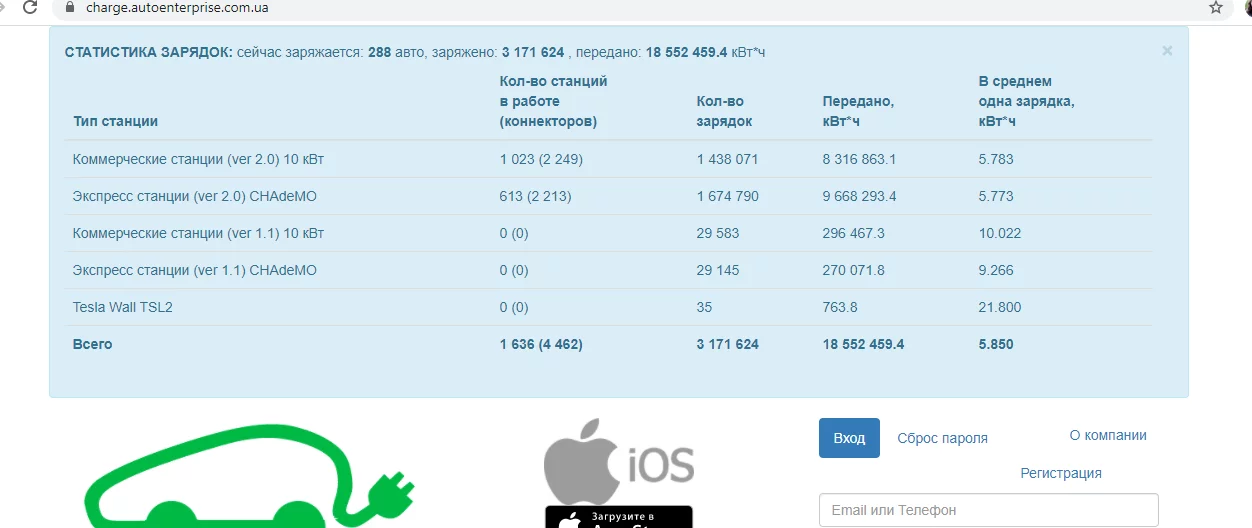This screenshot has width=1252, height=528.
Task: Click the average value 9.266
Action: coord(995,270)
